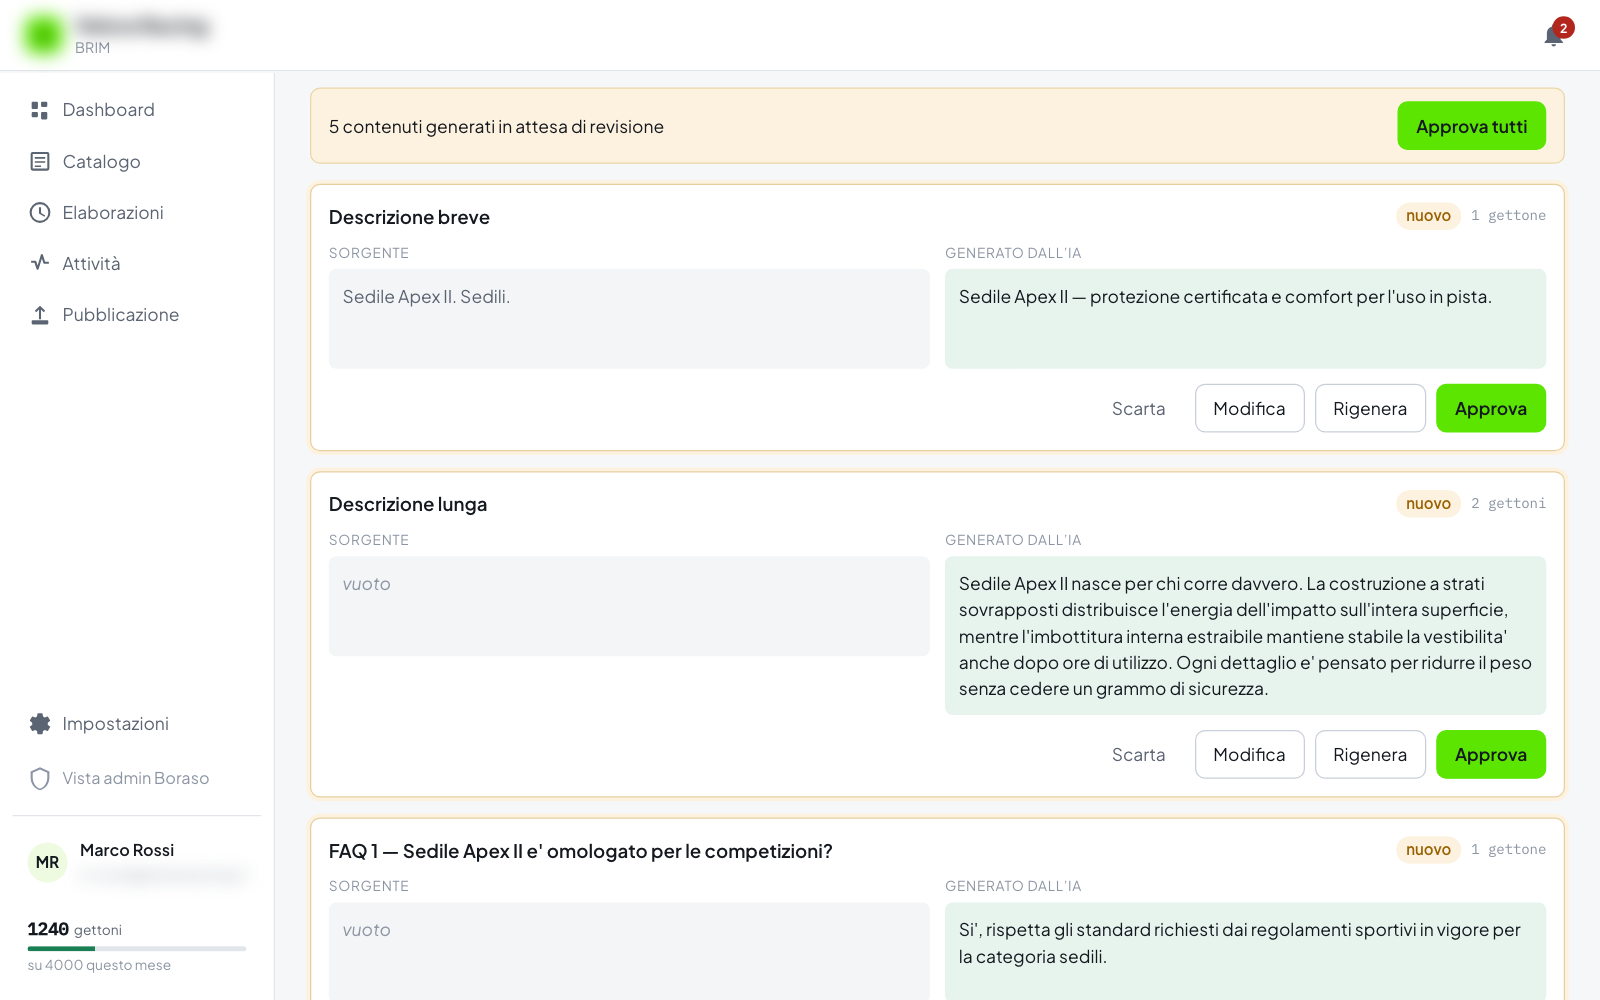This screenshot has height=1000, width=1600.
Task: Approve the Descrizione lunga content
Action: (1490, 754)
